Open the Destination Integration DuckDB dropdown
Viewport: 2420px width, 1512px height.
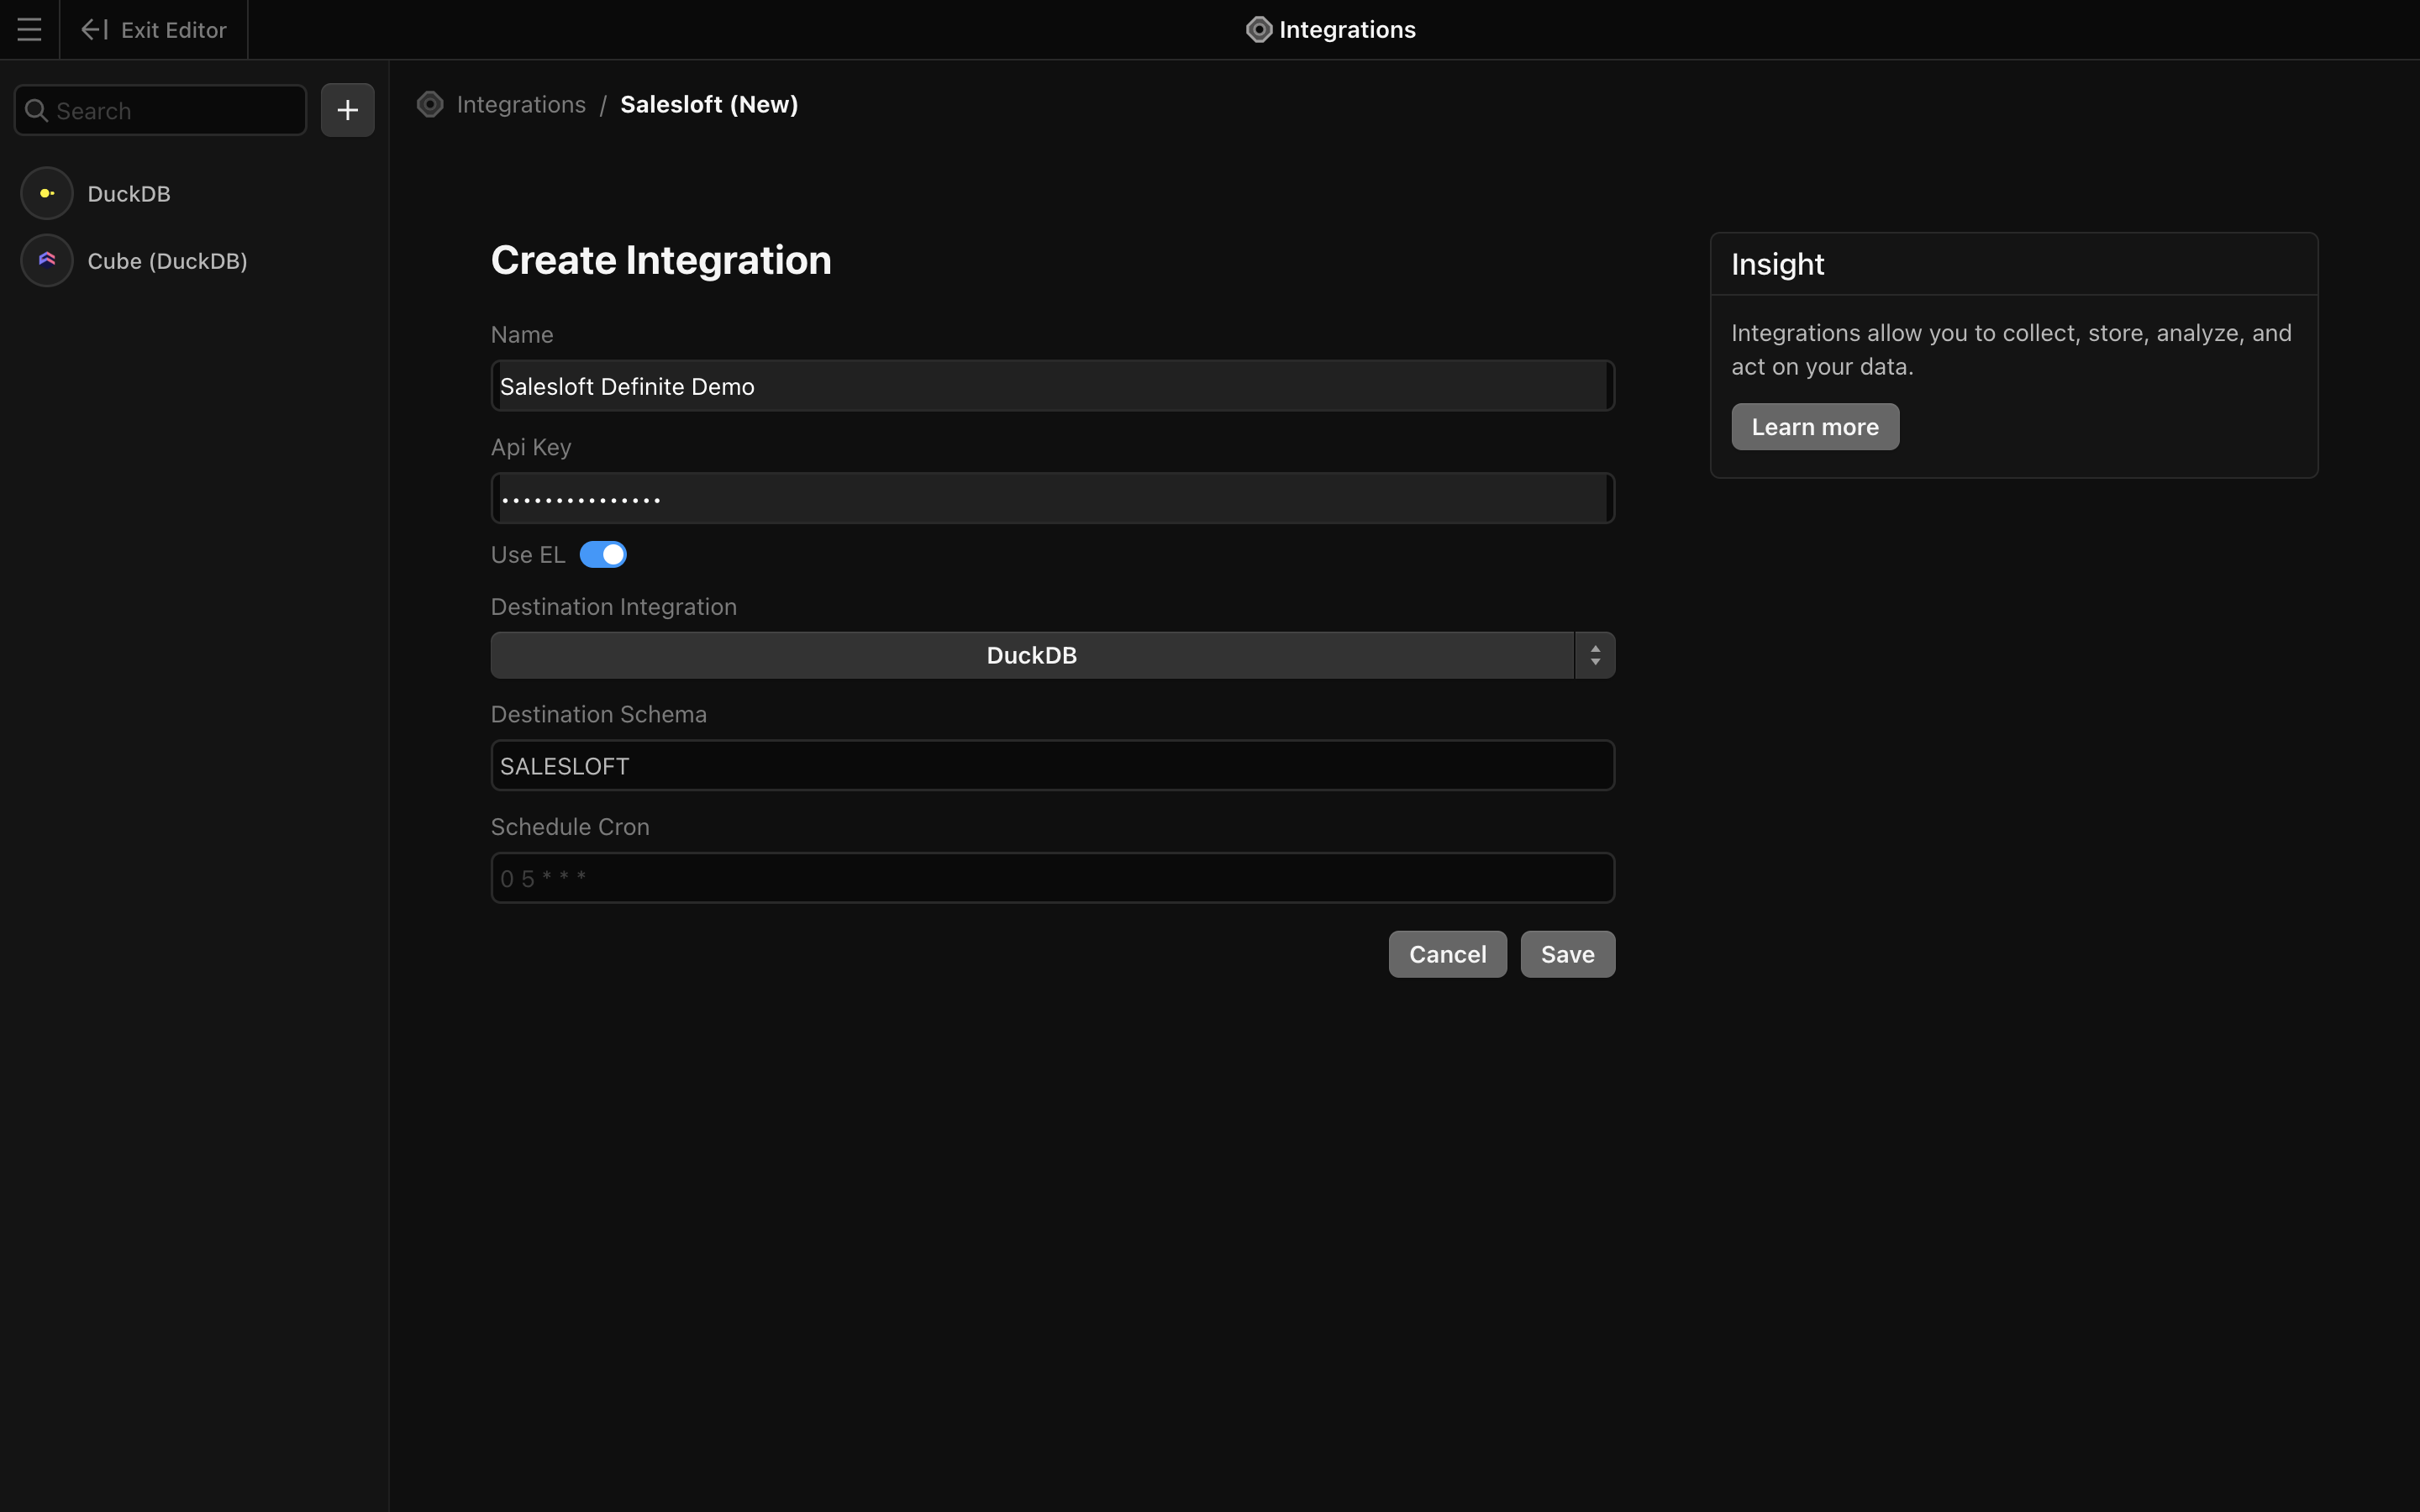pyautogui.click(x=1031, y=656)
